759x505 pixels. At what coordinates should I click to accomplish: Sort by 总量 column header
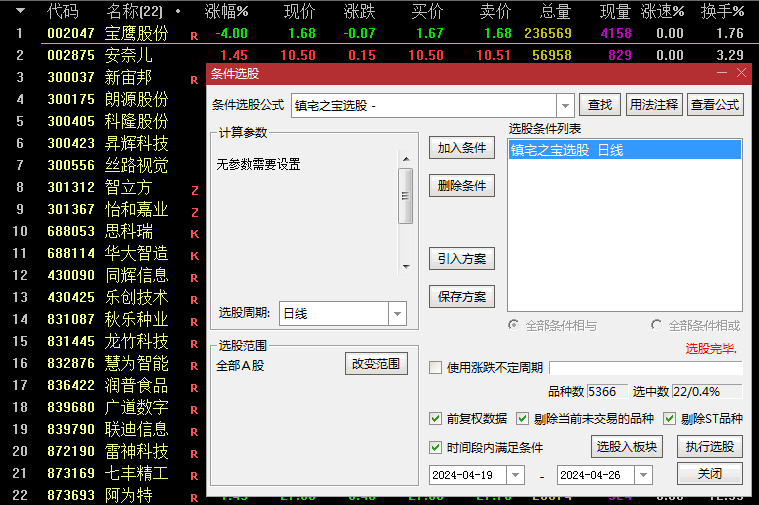(x=555, y=11)
